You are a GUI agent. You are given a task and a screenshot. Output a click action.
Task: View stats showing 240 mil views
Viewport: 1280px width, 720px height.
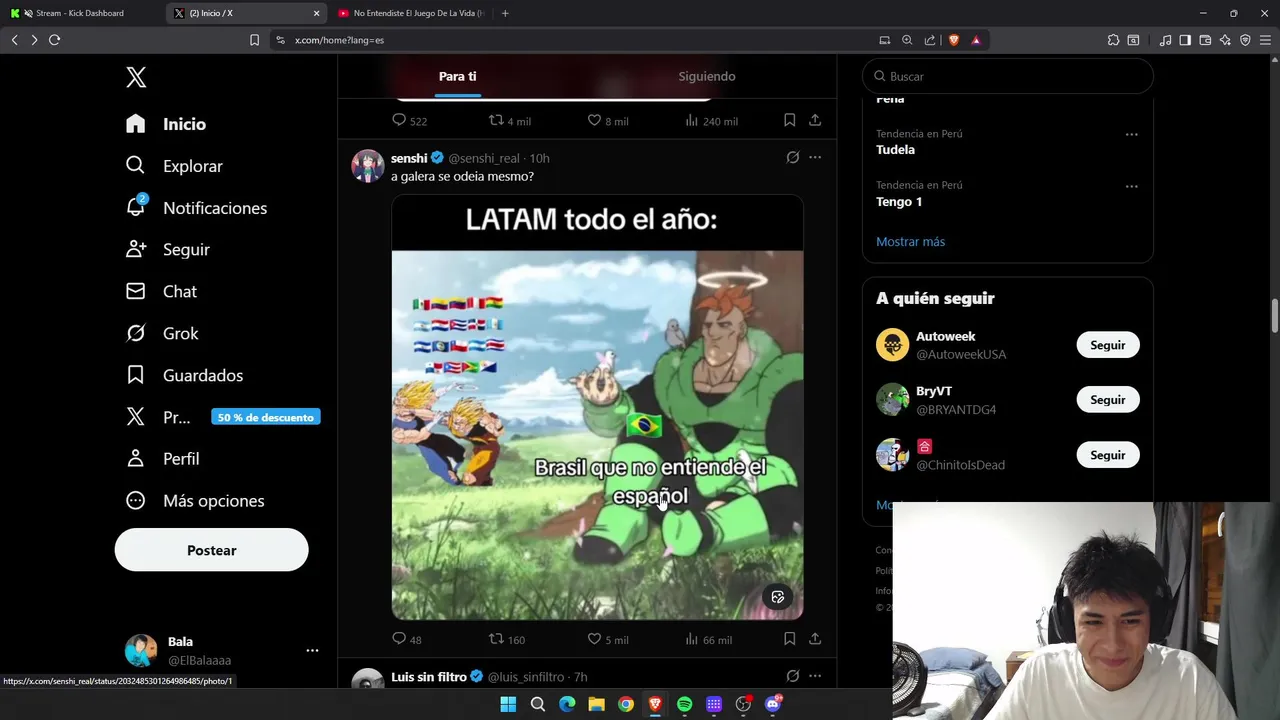(711, 120)
